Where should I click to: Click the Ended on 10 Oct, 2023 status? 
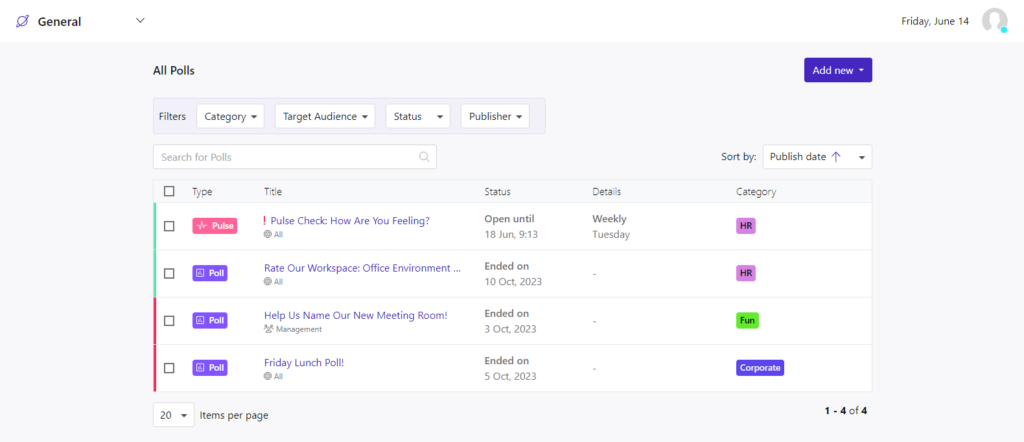513,274
